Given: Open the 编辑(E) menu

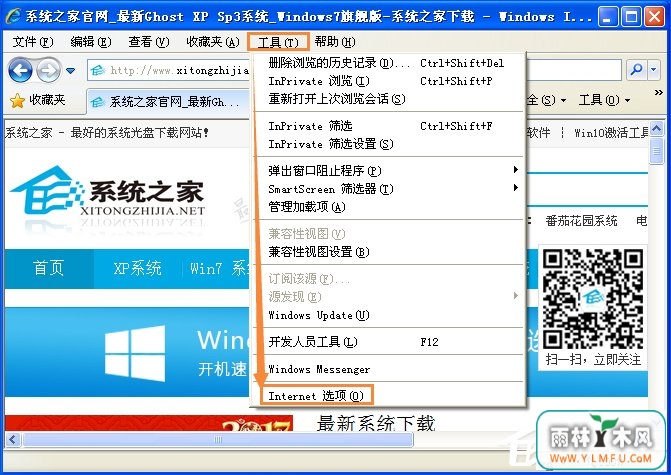Looking at the screenshot, I should pos(91,42).
